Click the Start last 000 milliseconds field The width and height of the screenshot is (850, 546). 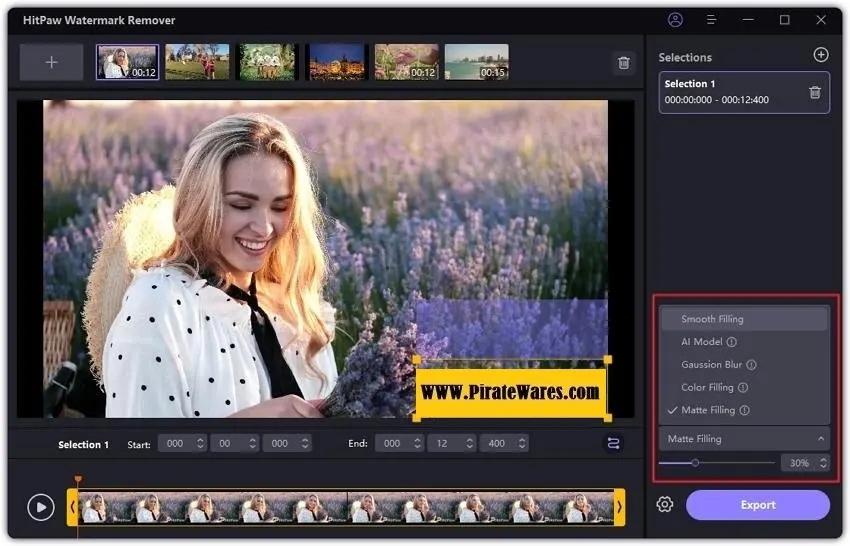coord(280,444)
